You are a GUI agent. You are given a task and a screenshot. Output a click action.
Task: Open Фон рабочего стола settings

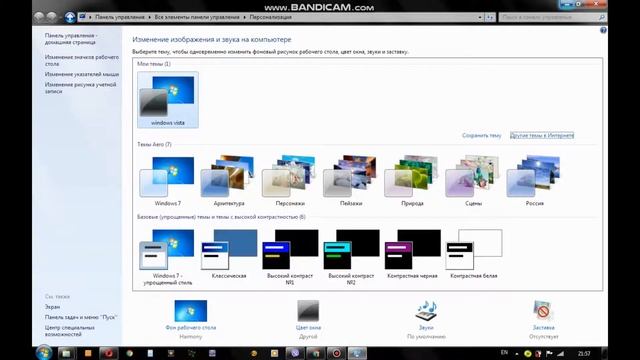click(191, 320)
